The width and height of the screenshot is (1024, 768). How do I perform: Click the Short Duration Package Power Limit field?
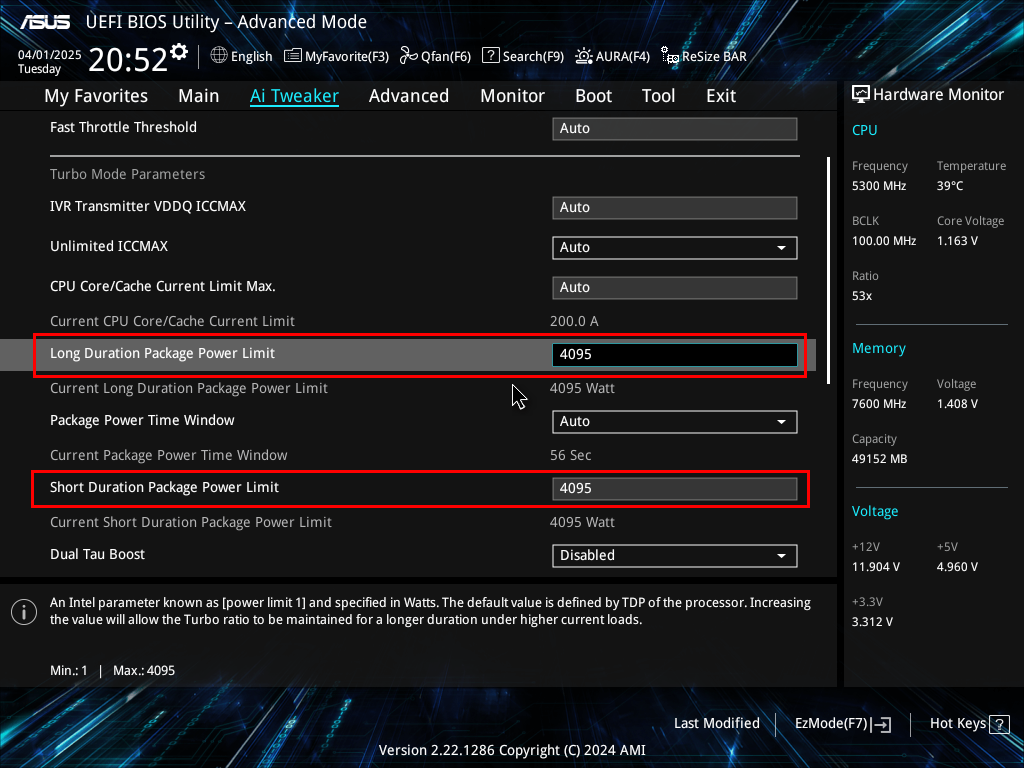(675, 488)
